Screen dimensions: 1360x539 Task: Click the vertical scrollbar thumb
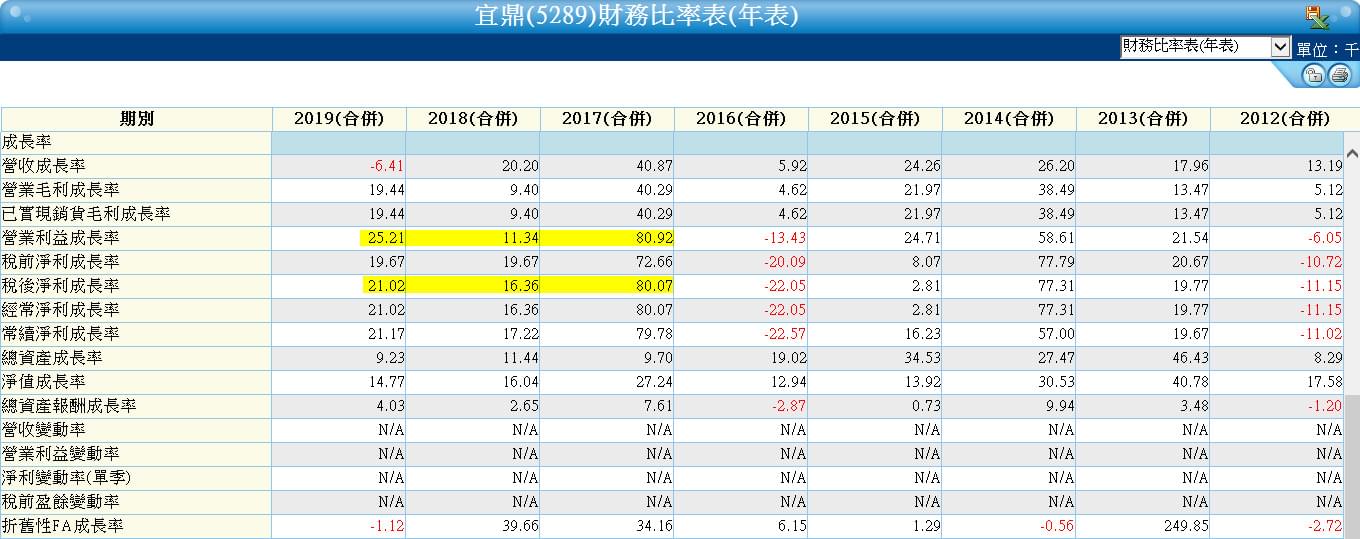click(x=1352, y=465)
